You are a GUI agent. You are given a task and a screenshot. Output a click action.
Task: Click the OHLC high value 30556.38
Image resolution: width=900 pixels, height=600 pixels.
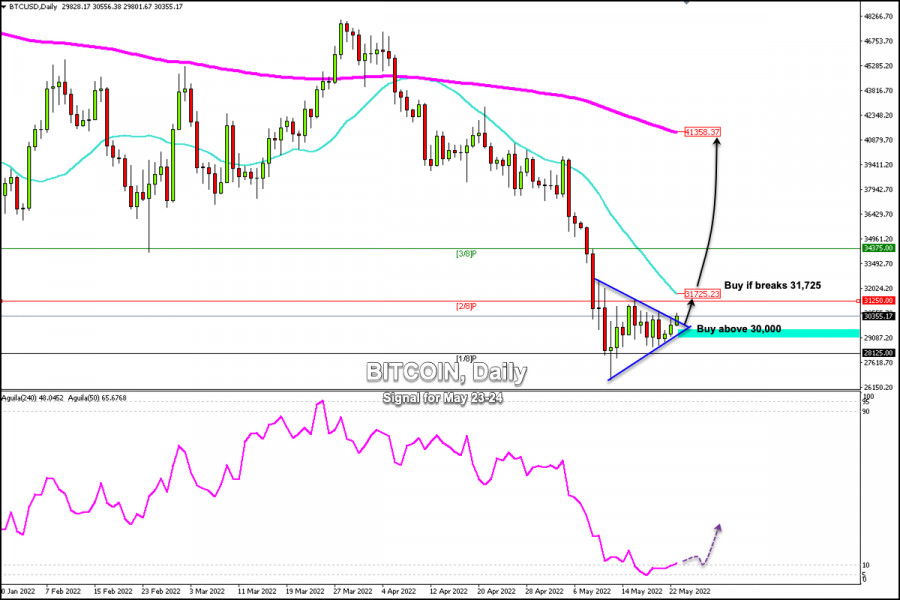click(x=105, y=7)
